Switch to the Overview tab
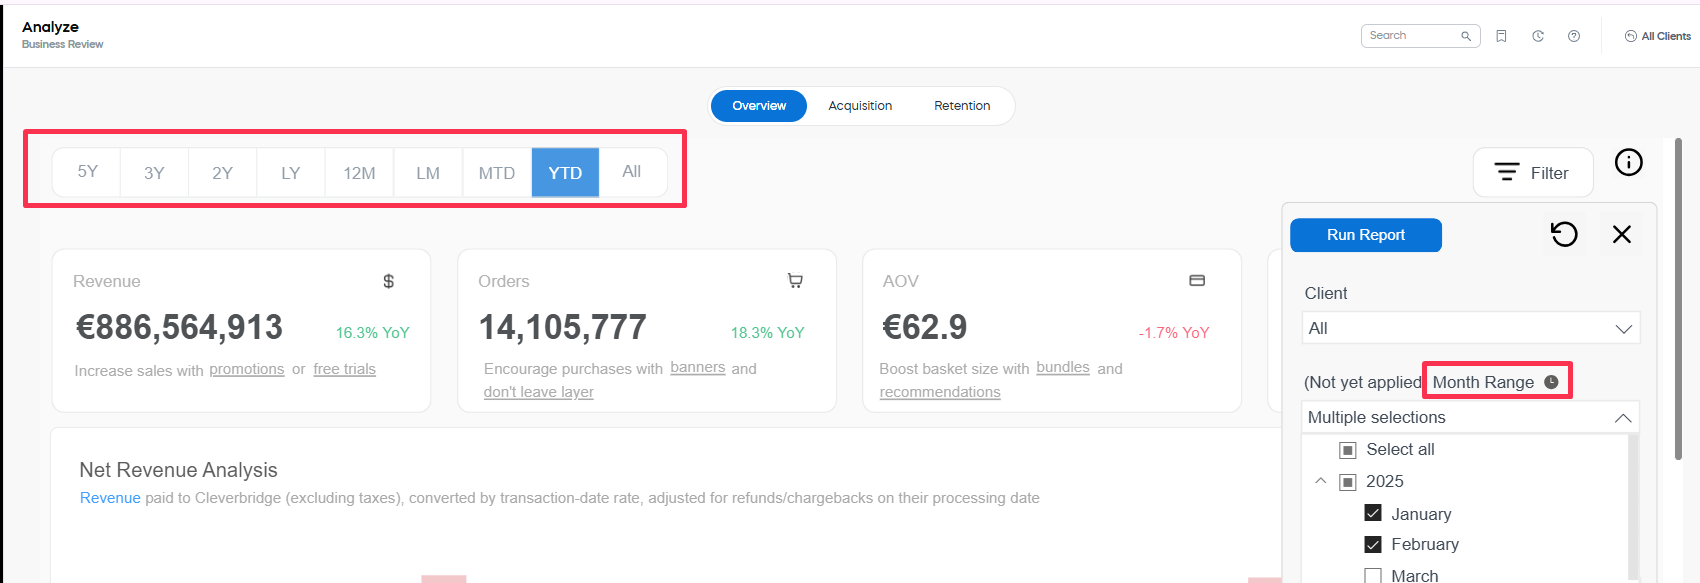This screenshot has height=583, width=1700. (759, 106)
